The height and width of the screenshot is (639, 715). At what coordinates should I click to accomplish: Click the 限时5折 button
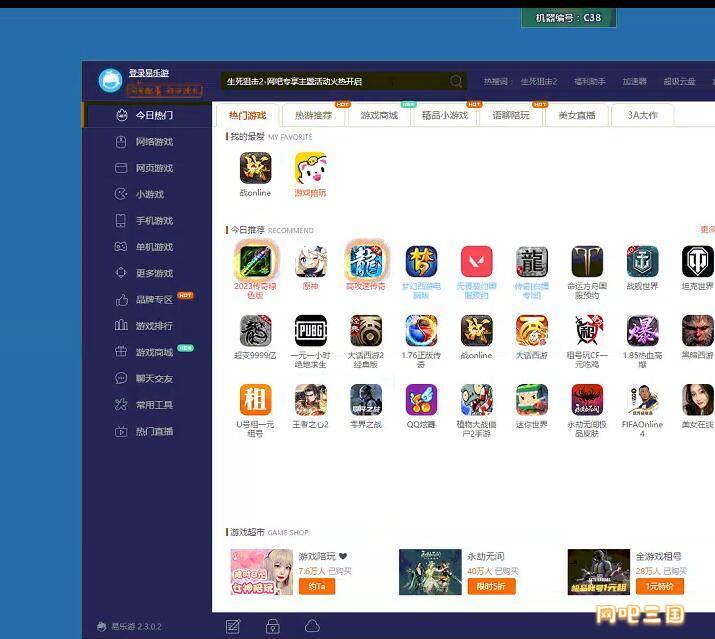492,586
